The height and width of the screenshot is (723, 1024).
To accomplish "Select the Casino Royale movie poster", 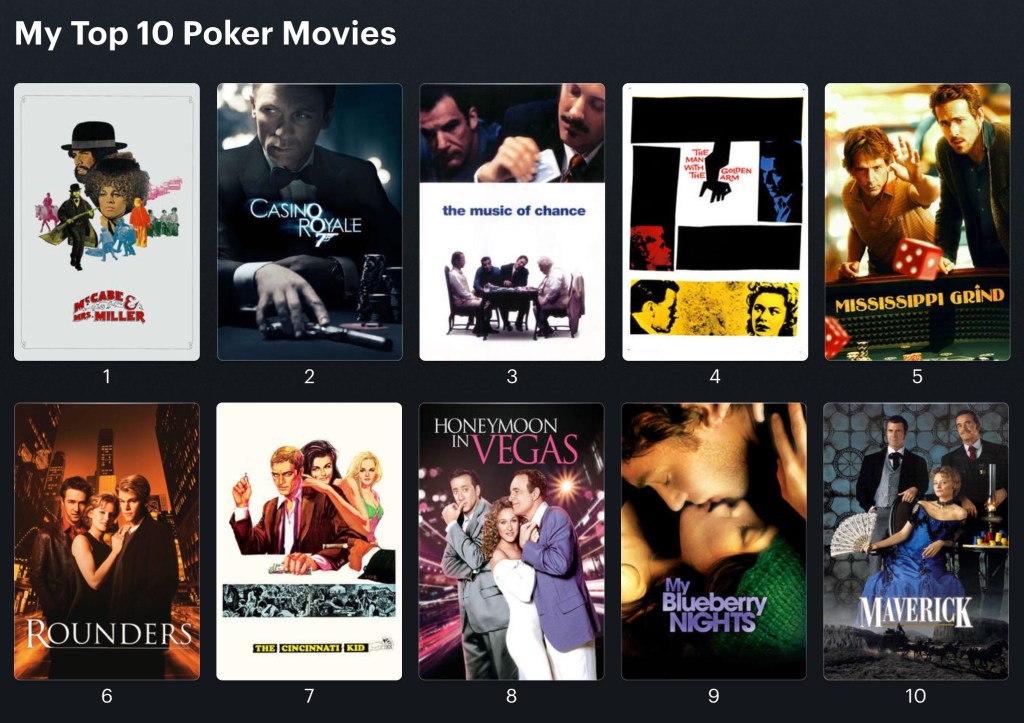I will (x=310, y=222).
